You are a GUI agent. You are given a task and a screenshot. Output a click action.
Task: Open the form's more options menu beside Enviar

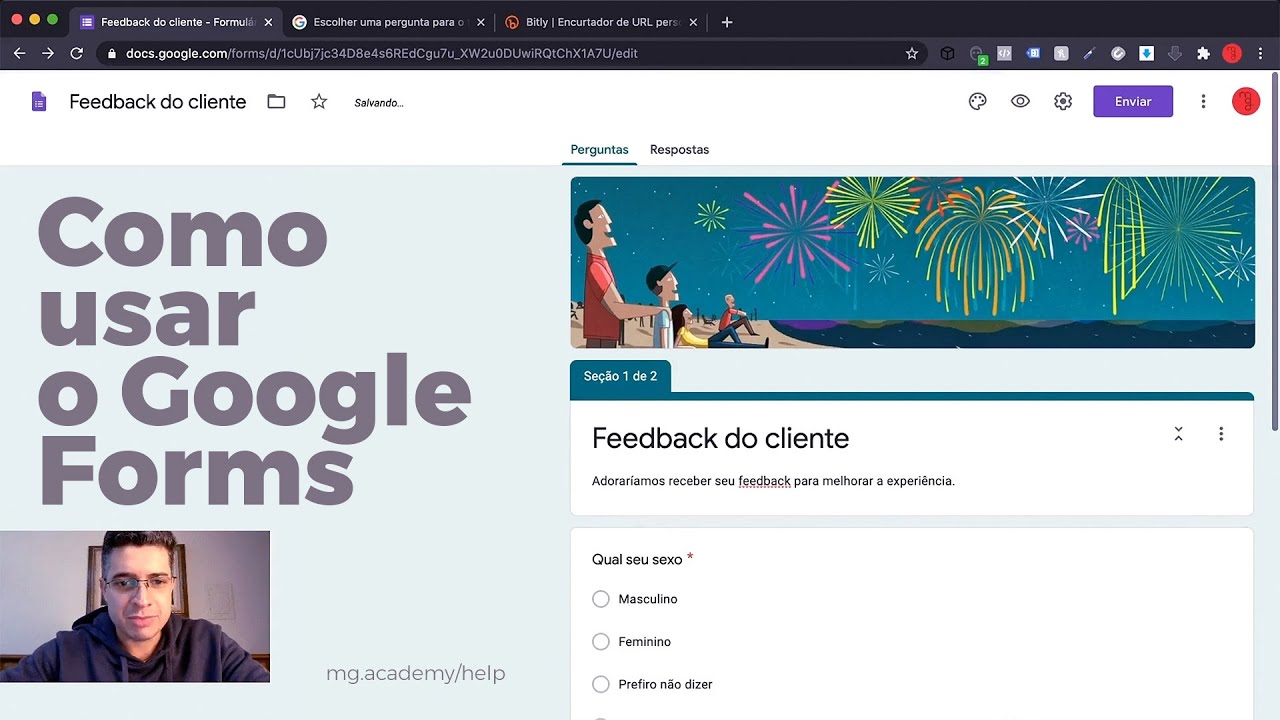tap(1203, 101)
